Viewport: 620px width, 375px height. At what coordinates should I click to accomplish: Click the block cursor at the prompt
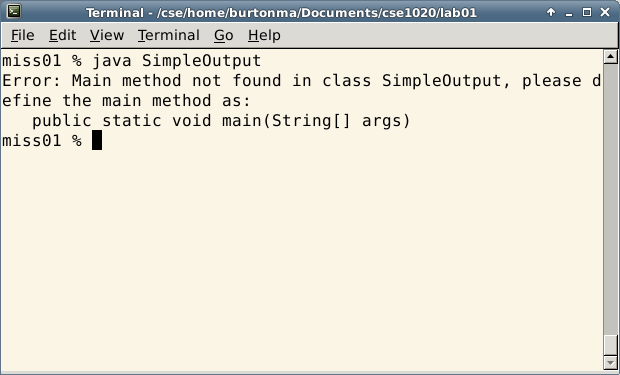coord(97,140)
